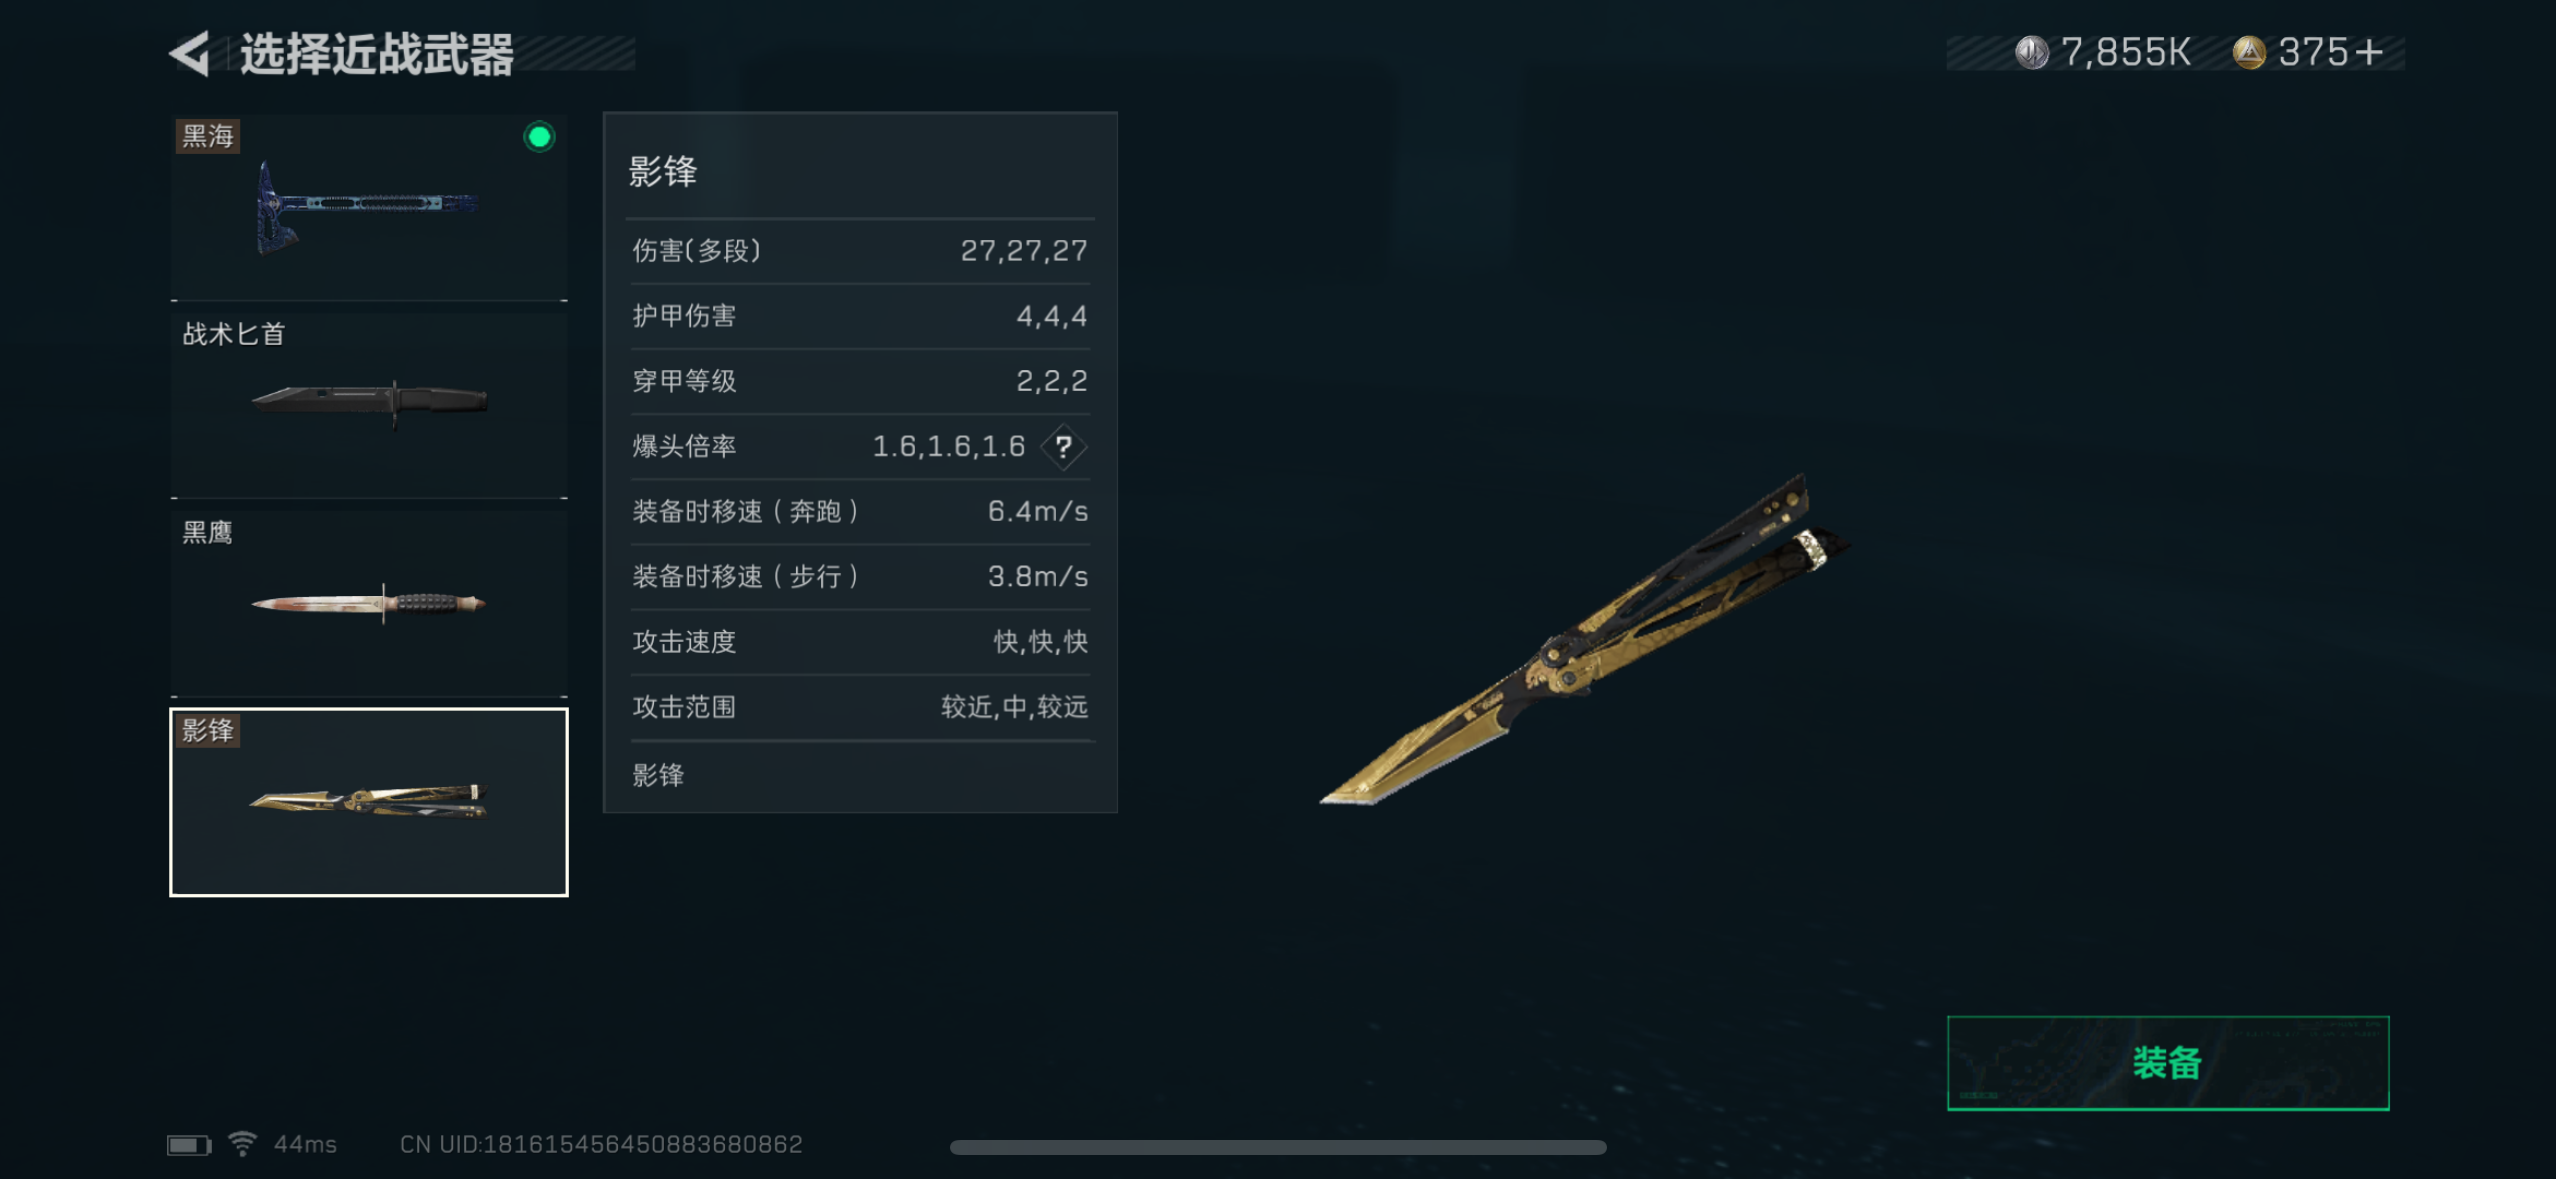This screenshot has width=2556, height=1179.
Task: Go back using the arrow icon
Action: coord(189,53)
